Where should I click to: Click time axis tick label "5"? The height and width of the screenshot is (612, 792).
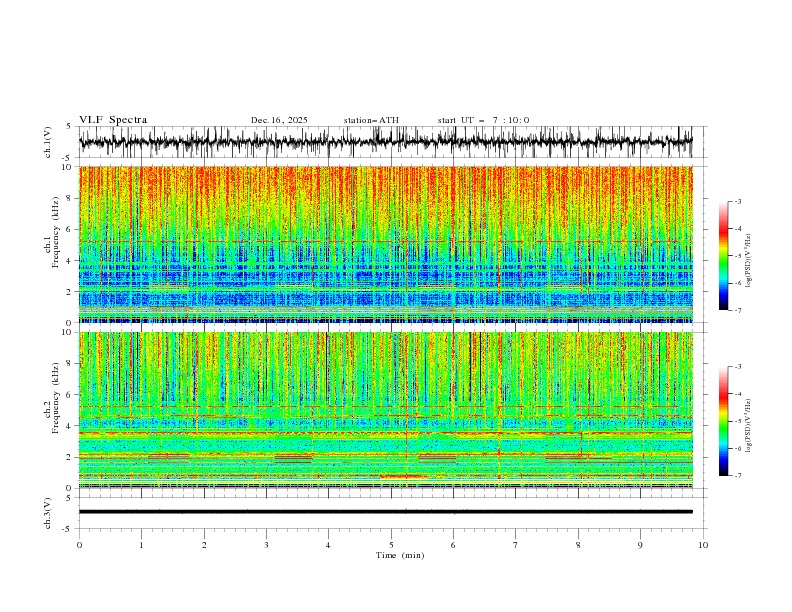pyautogui.click(x=391, y=545)
